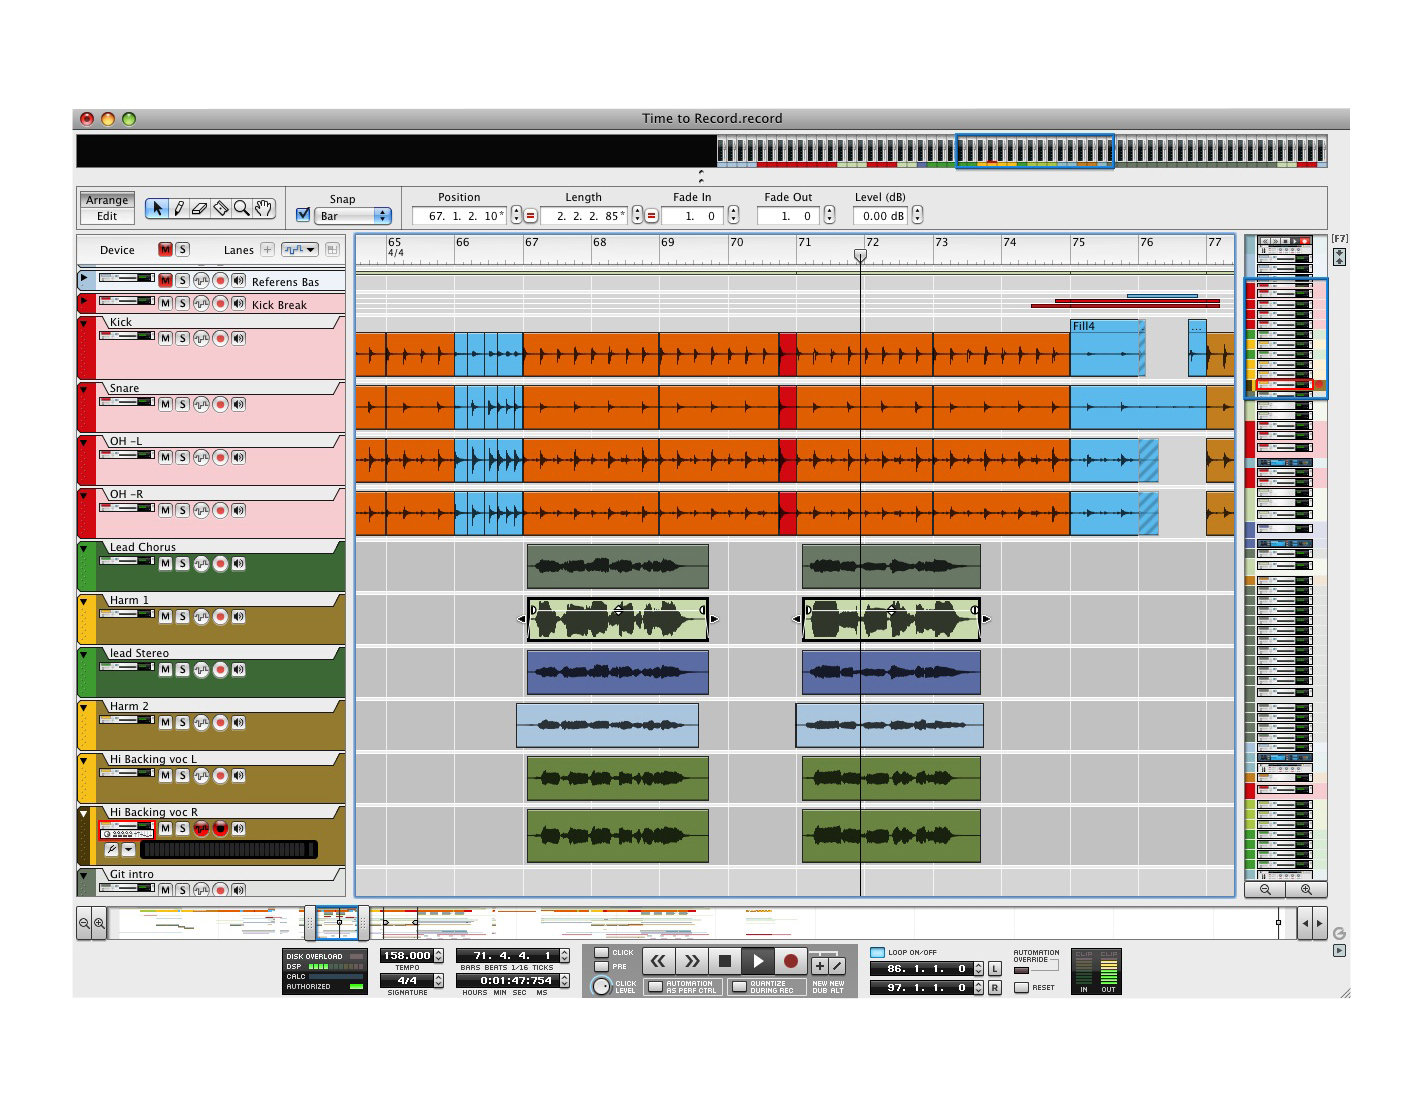Click the Referens Bas track level fader
1424x1107 pixels.
[126, 279]
